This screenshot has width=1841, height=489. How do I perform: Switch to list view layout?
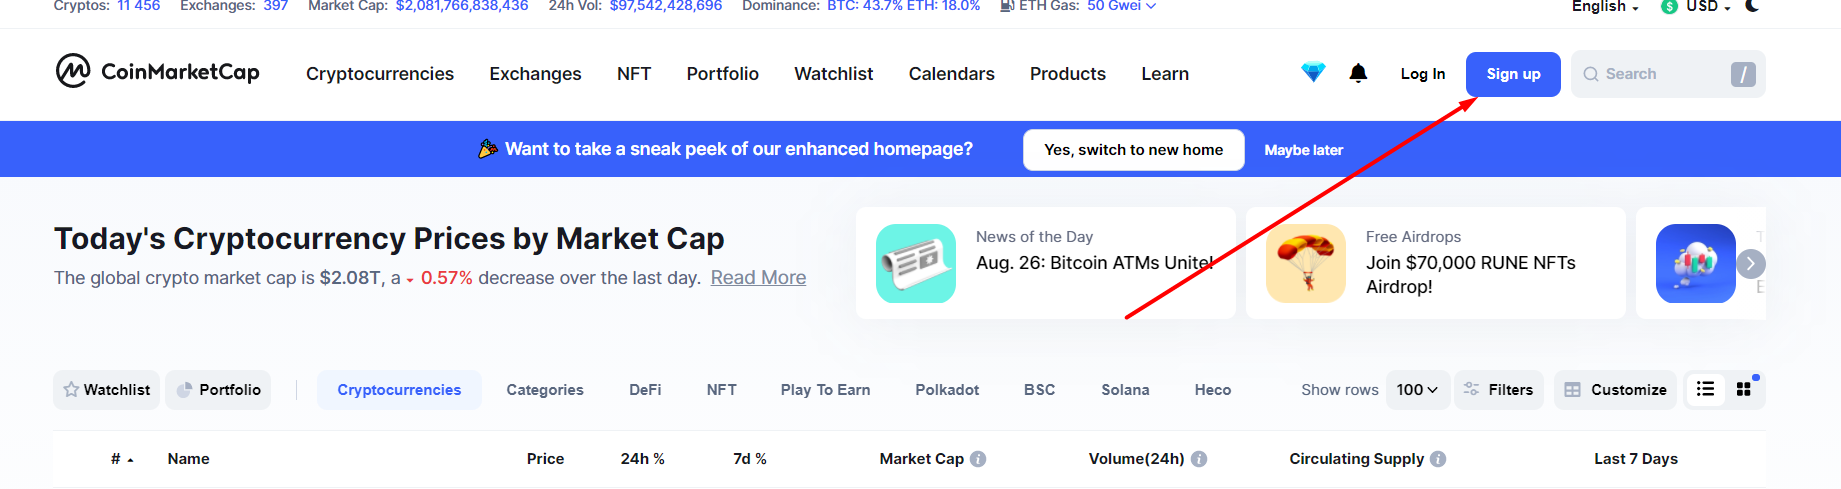coord(1706,389)
